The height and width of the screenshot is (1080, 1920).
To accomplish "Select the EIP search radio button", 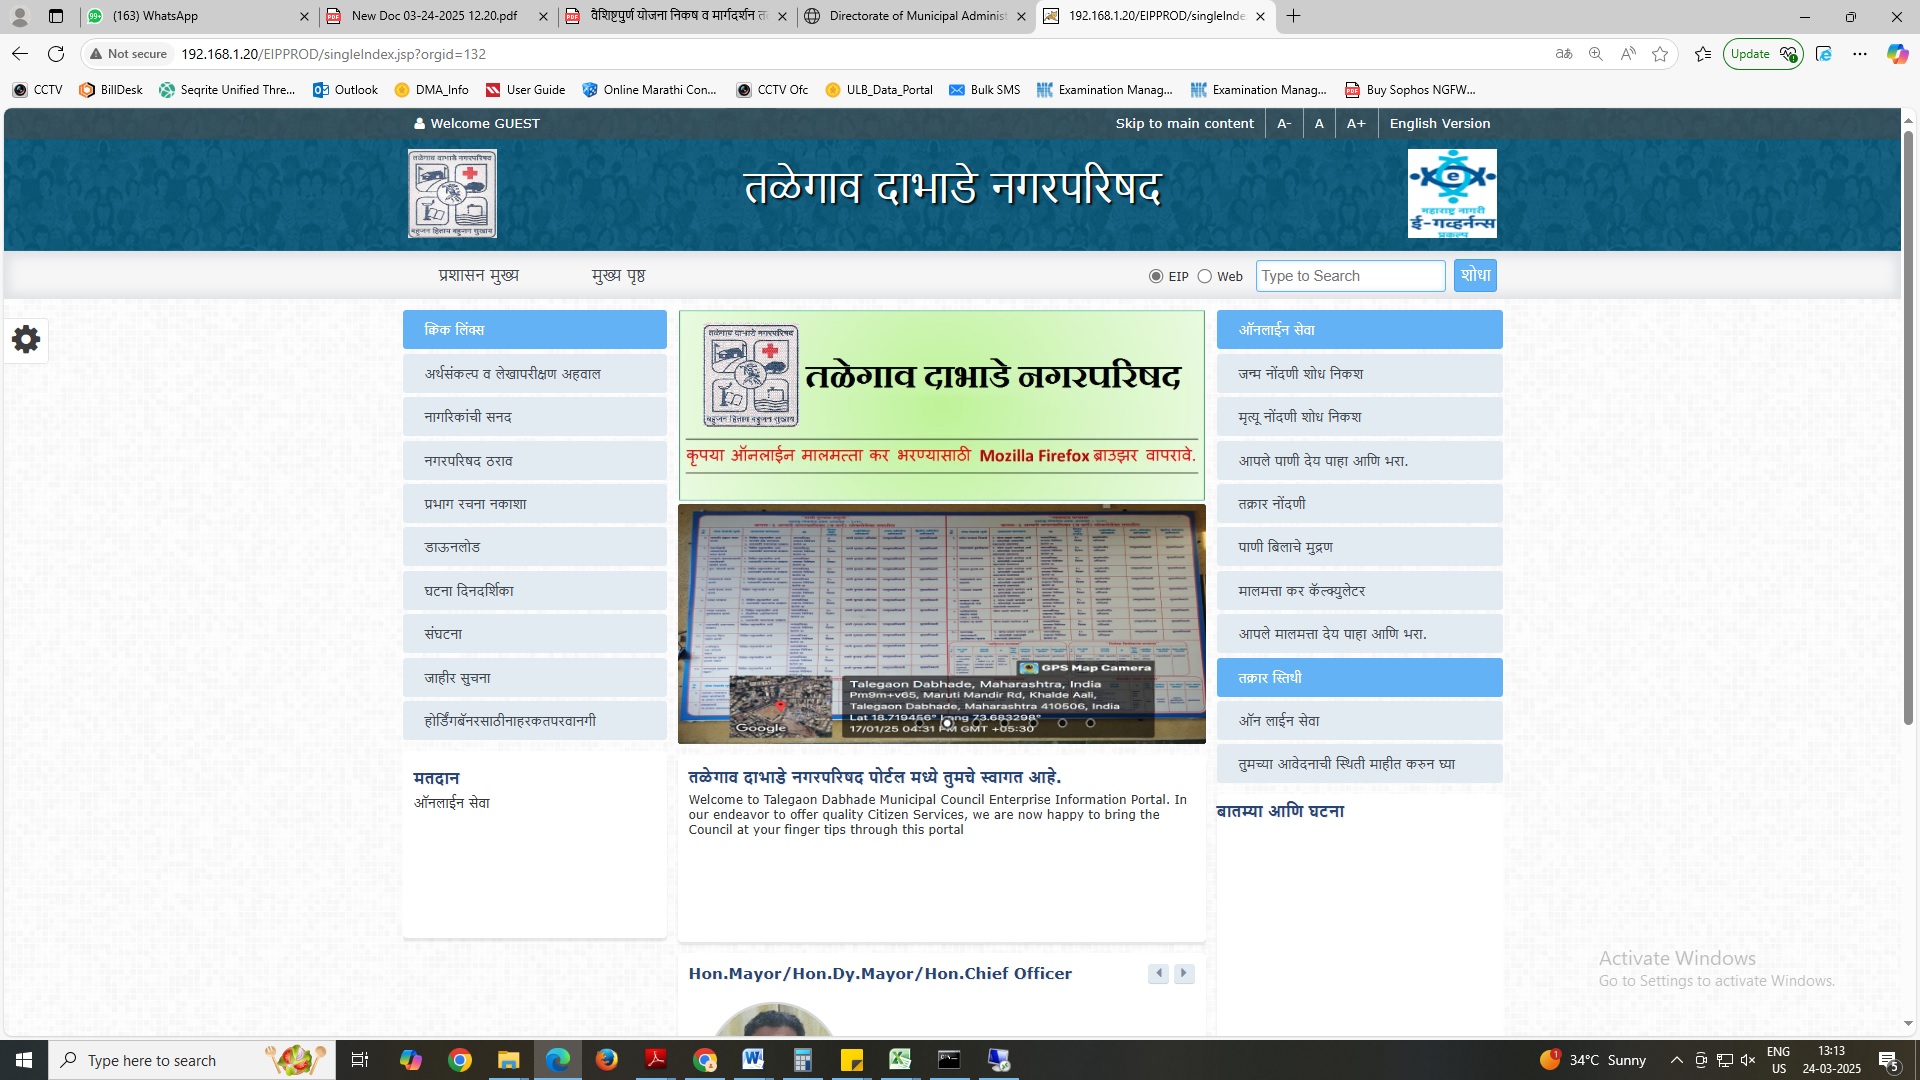I will coord(1156,276).
